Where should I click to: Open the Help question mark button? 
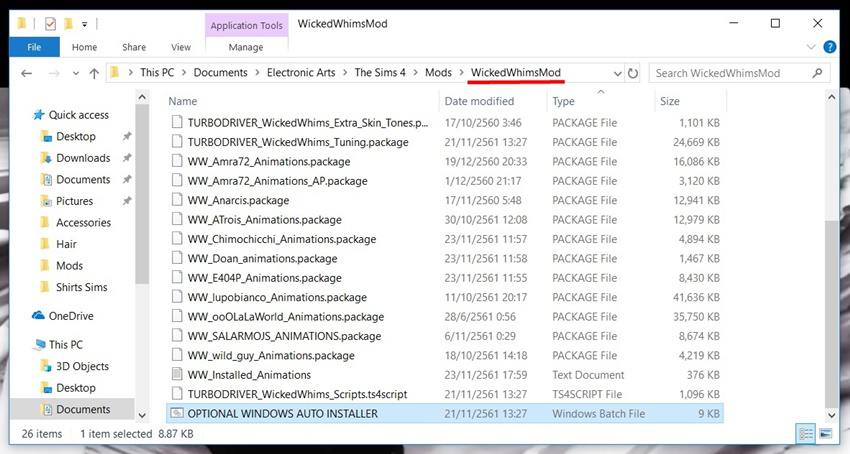coord(829,47)
